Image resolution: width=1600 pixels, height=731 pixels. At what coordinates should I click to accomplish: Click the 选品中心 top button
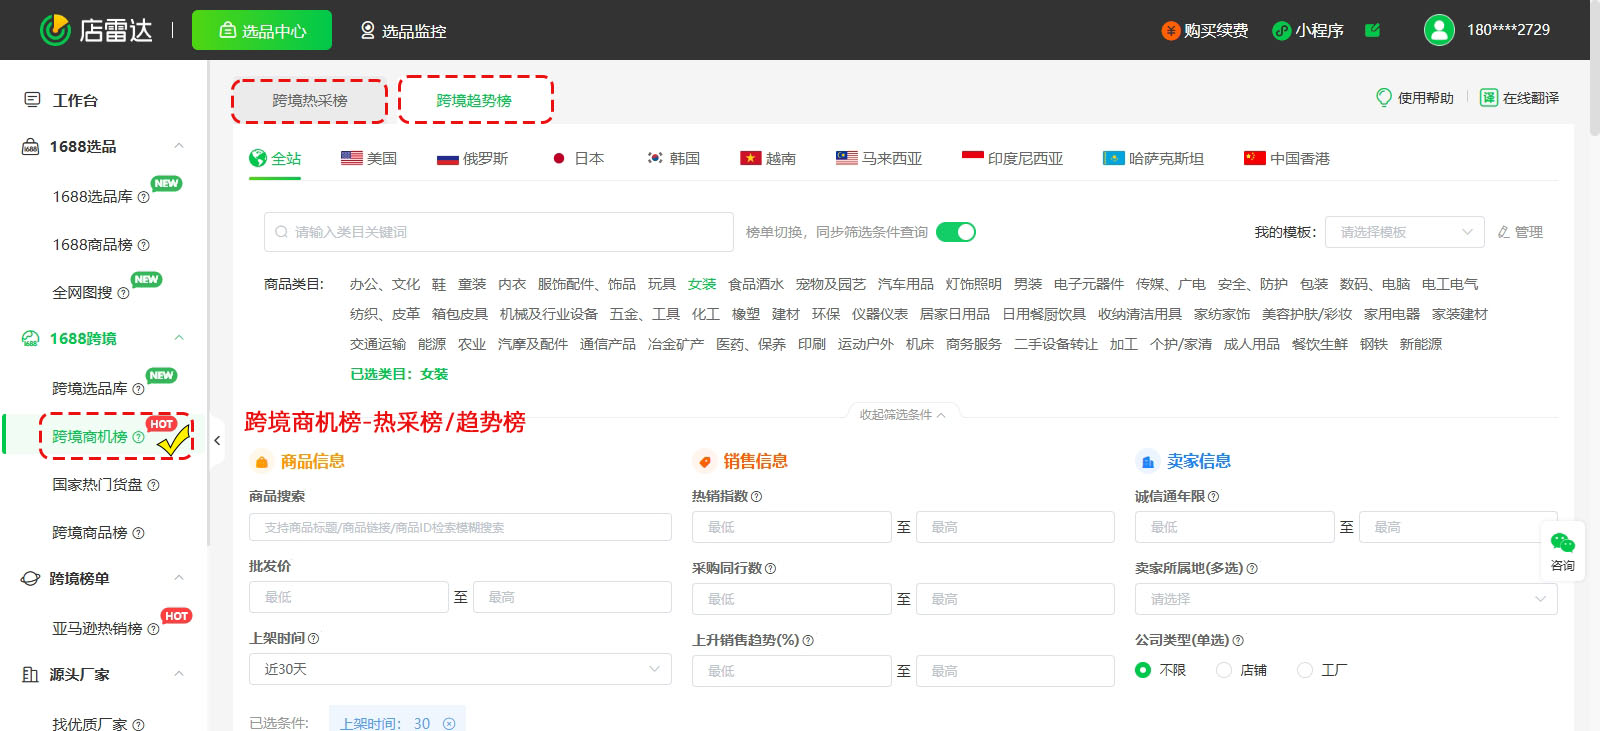[x=262, y=30]
